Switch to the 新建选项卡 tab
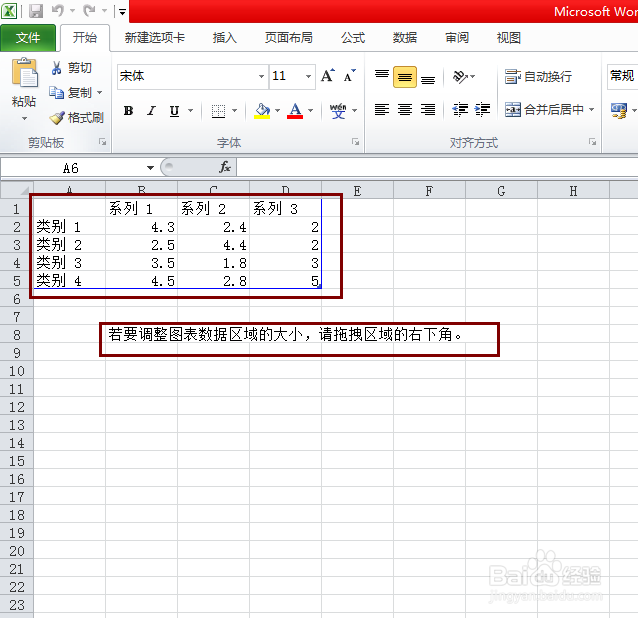 (155, 38)
